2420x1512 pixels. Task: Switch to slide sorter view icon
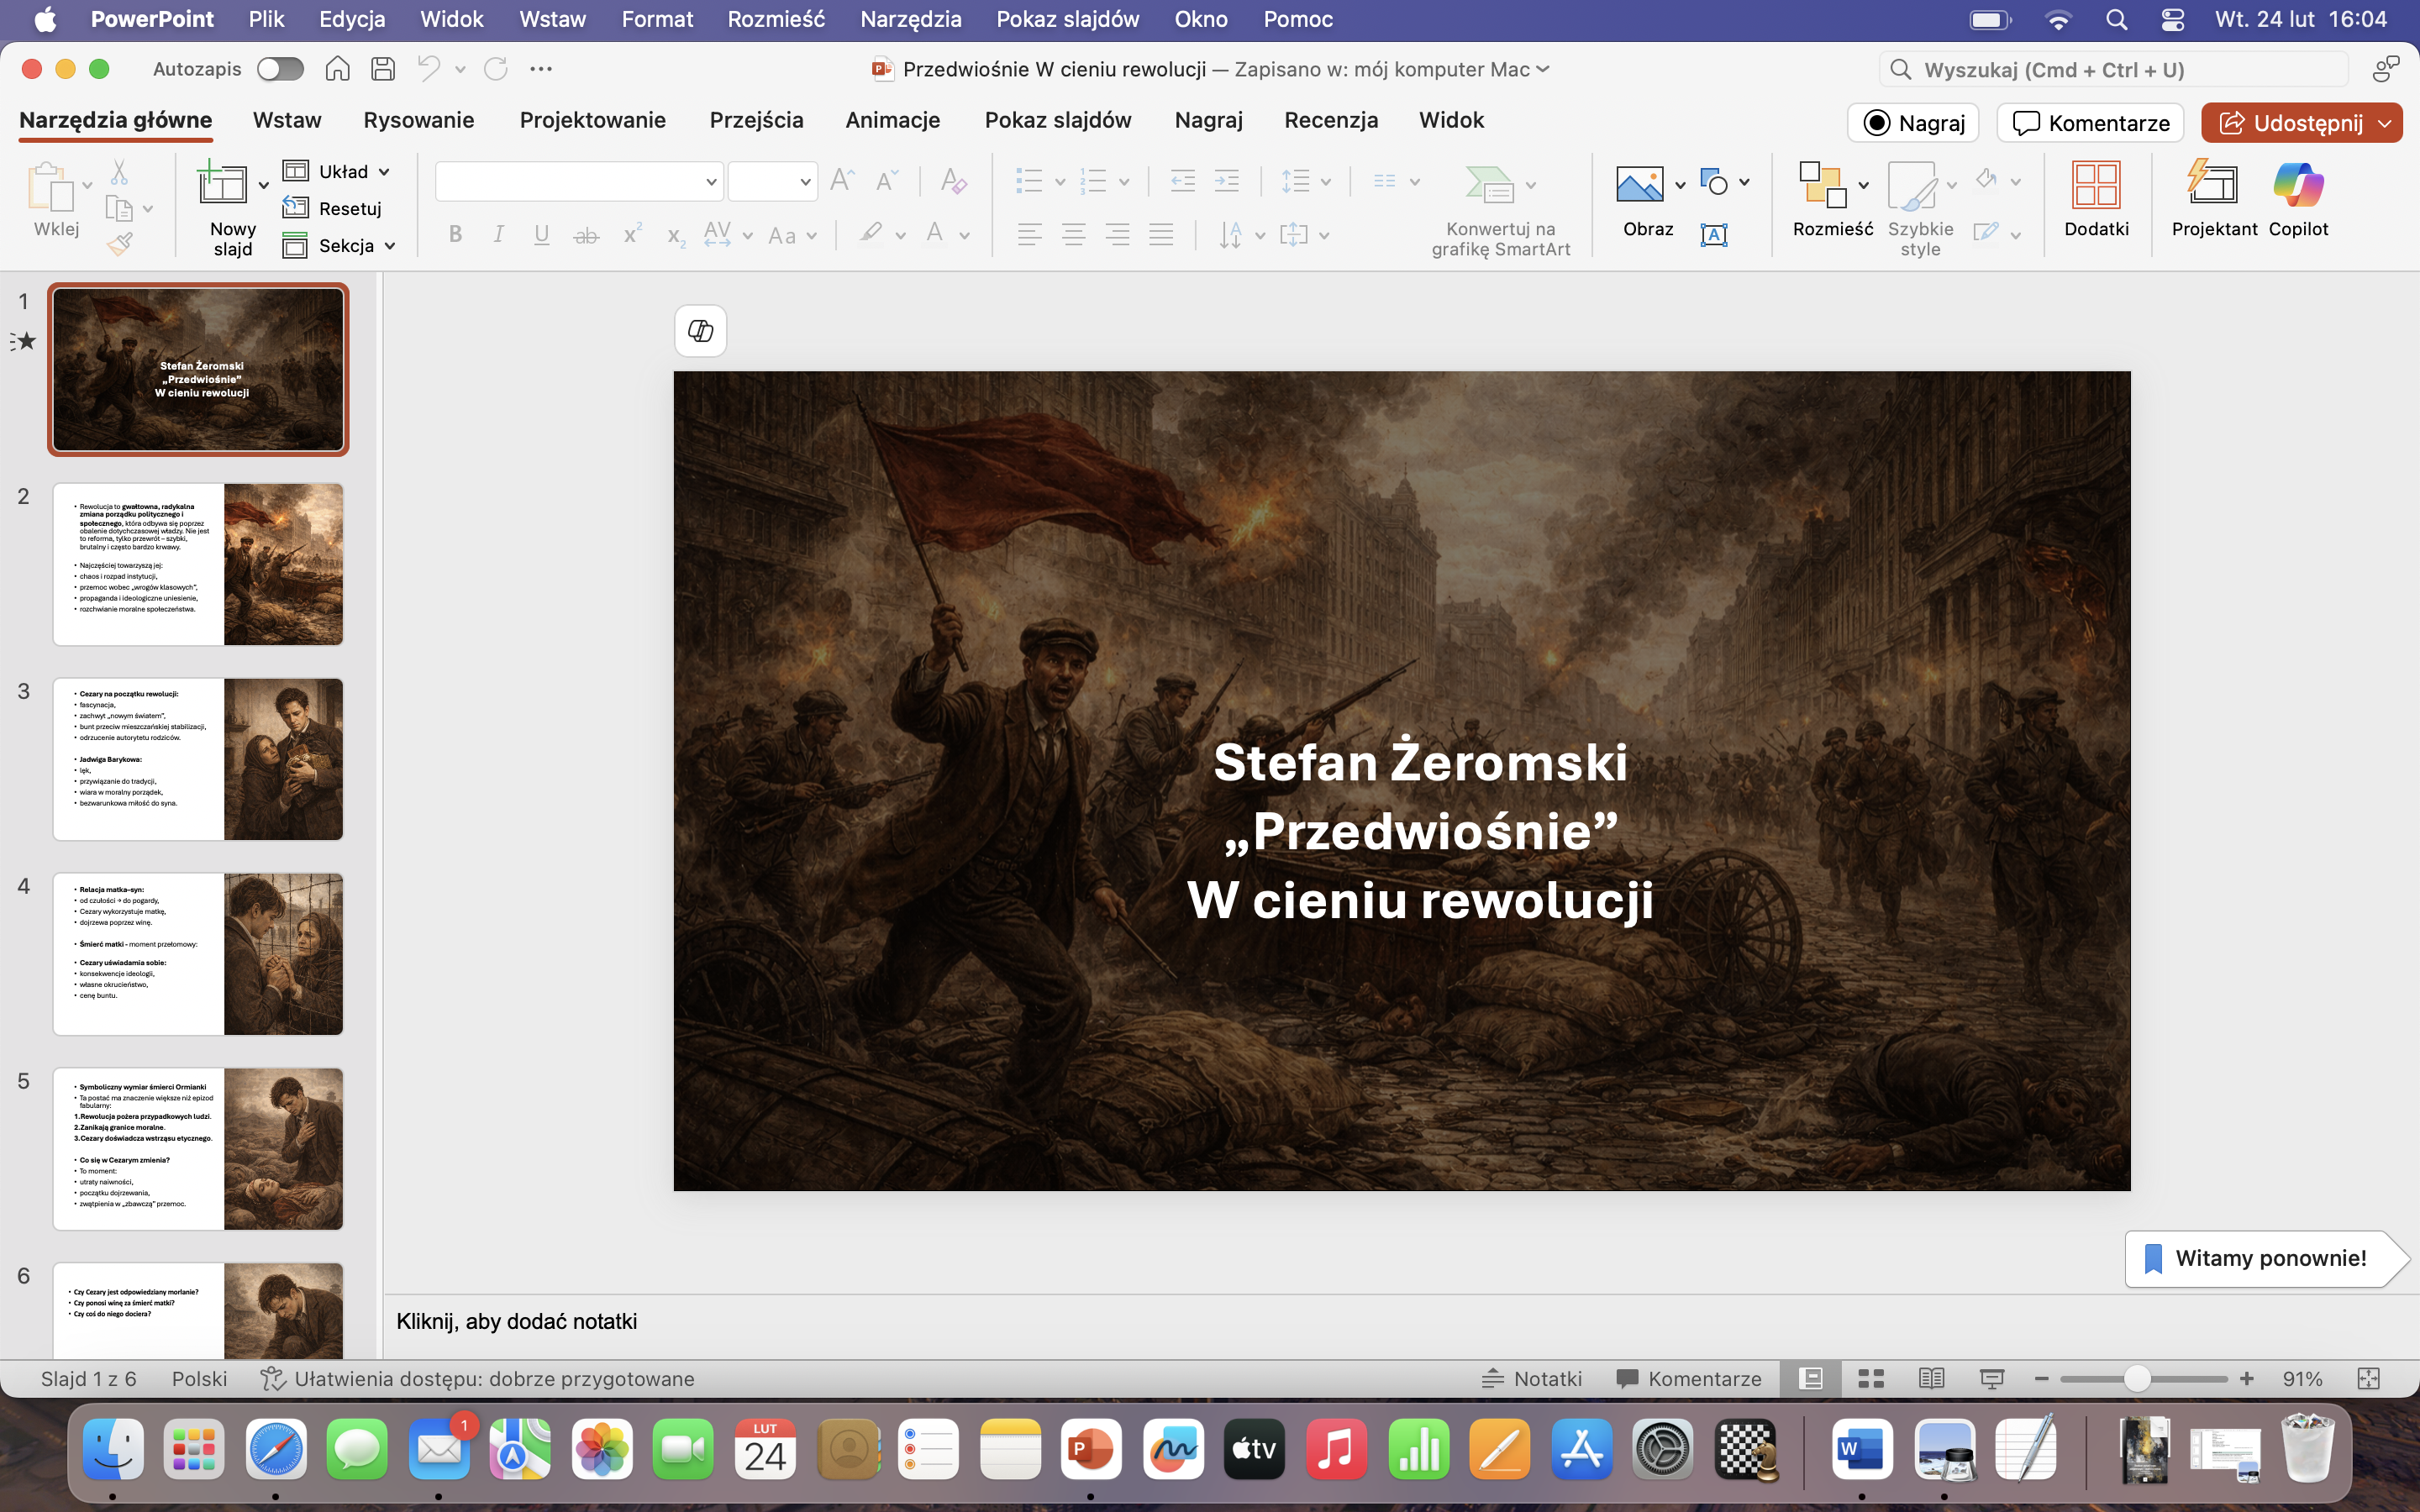[x=1871, y=1379]
